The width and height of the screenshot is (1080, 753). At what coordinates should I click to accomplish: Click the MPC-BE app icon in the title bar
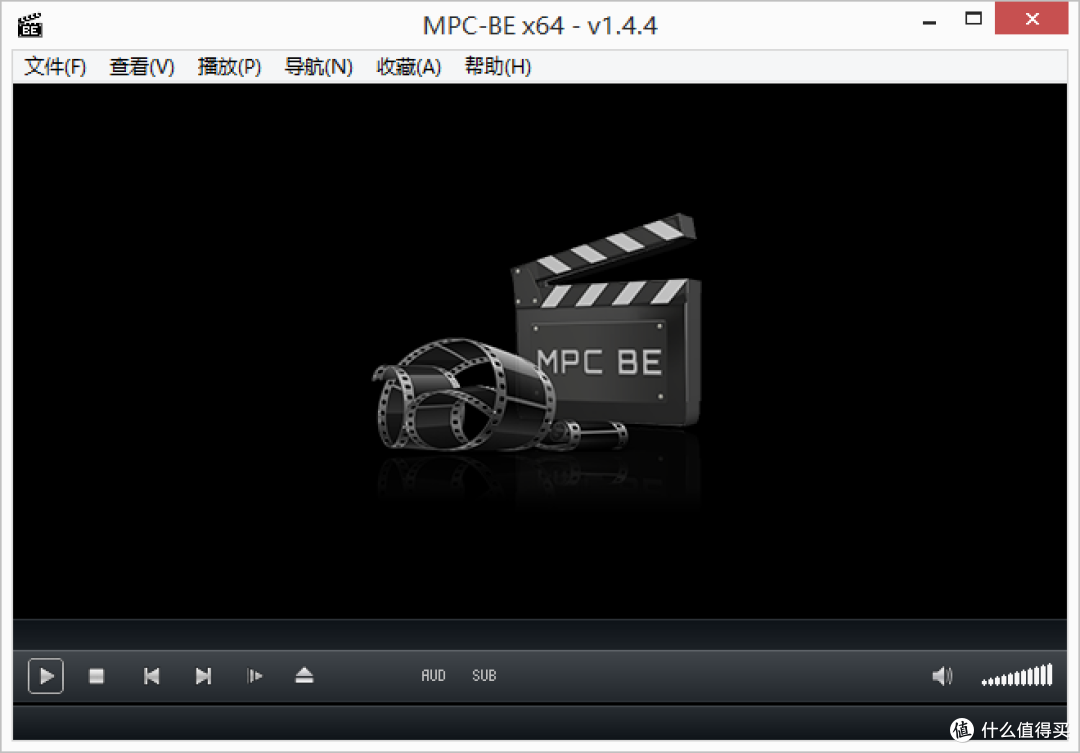click(30, 25)
